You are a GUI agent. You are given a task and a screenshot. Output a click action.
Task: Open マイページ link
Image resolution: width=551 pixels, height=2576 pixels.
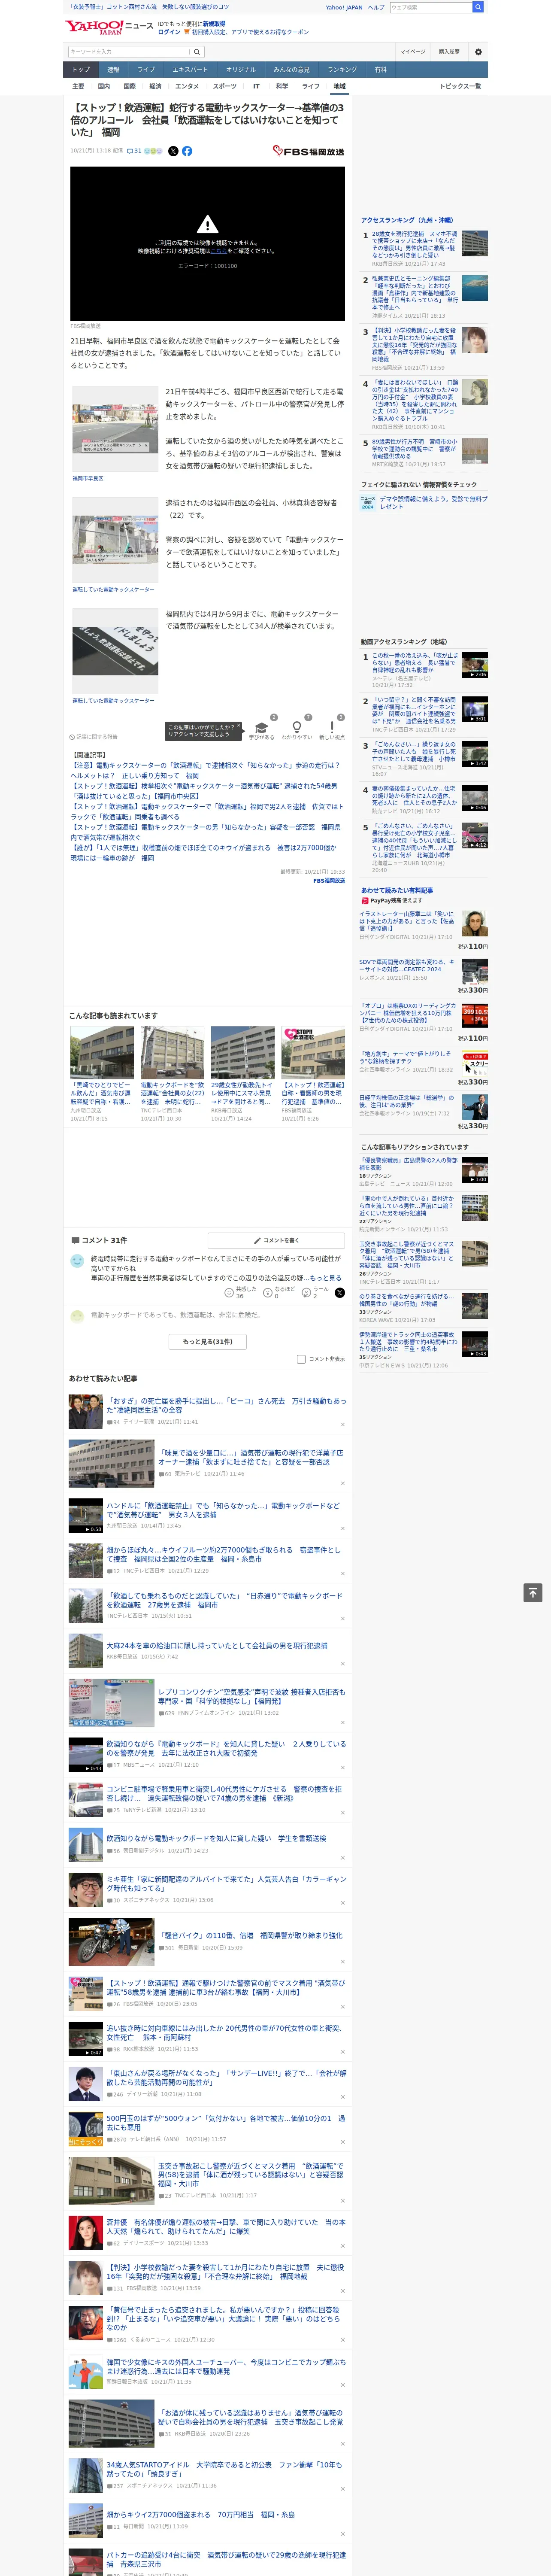point(412,51)
